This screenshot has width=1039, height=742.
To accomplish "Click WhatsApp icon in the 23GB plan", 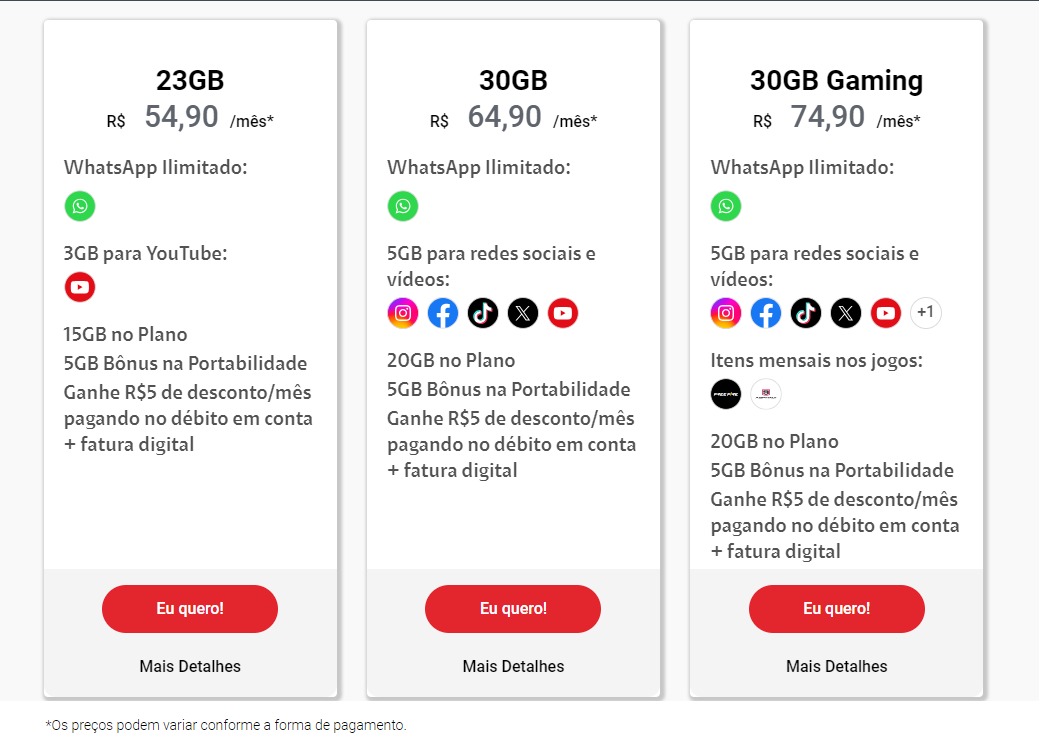I will (80, 206).
